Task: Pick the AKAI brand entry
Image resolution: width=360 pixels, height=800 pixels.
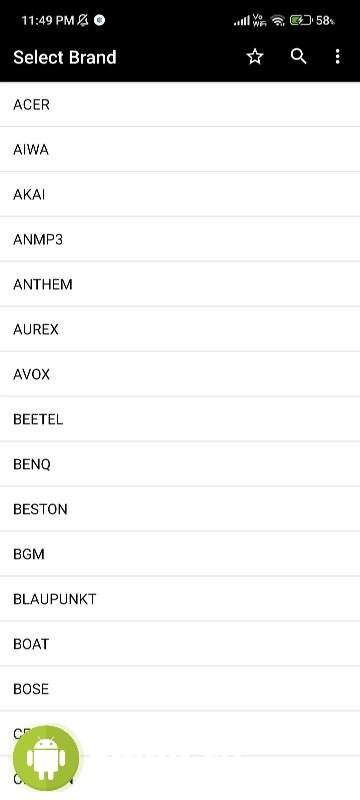Action: (180, 194)
